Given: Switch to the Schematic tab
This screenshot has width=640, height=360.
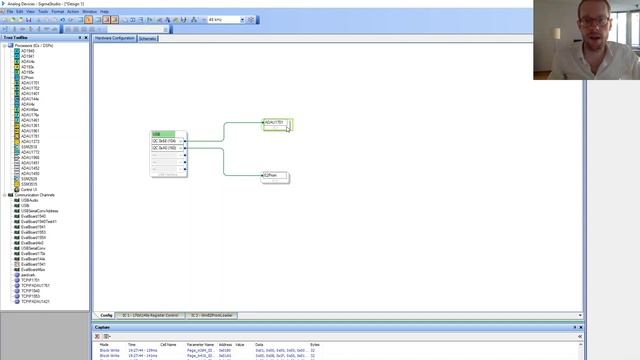Looking at the screenshot, I should tap(147, 38).
